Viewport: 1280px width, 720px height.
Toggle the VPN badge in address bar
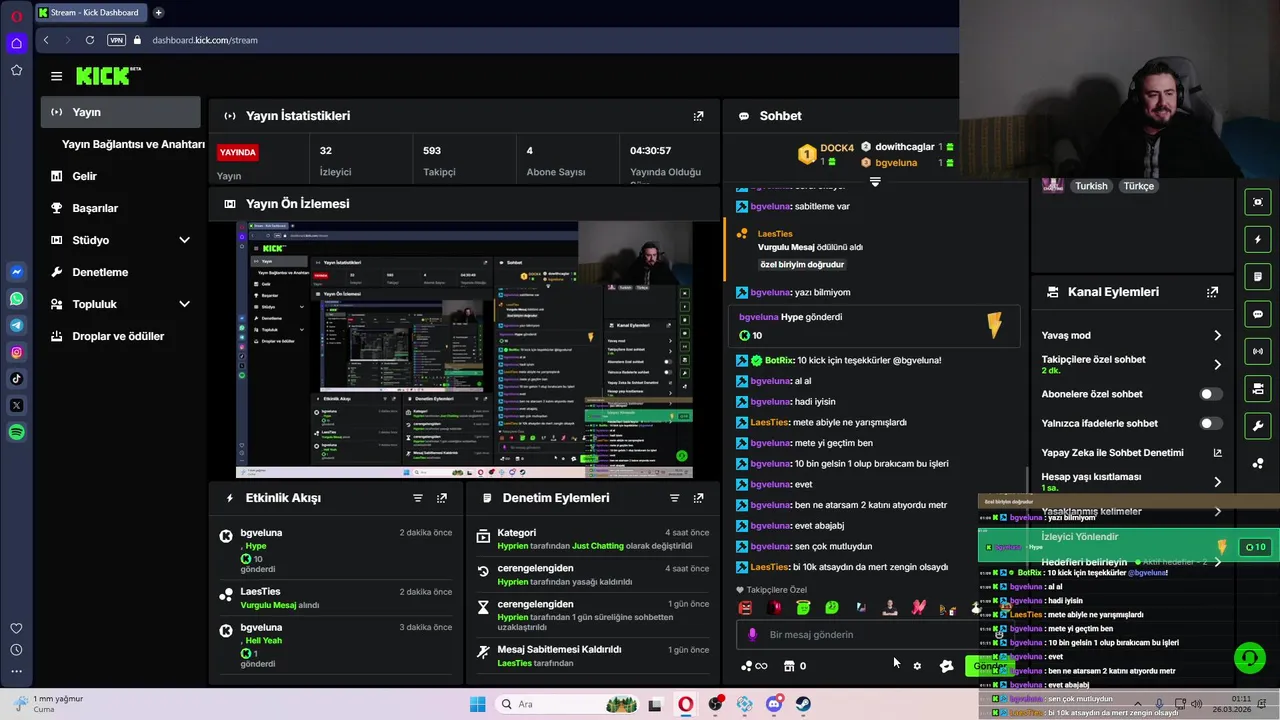coord(117,40)
